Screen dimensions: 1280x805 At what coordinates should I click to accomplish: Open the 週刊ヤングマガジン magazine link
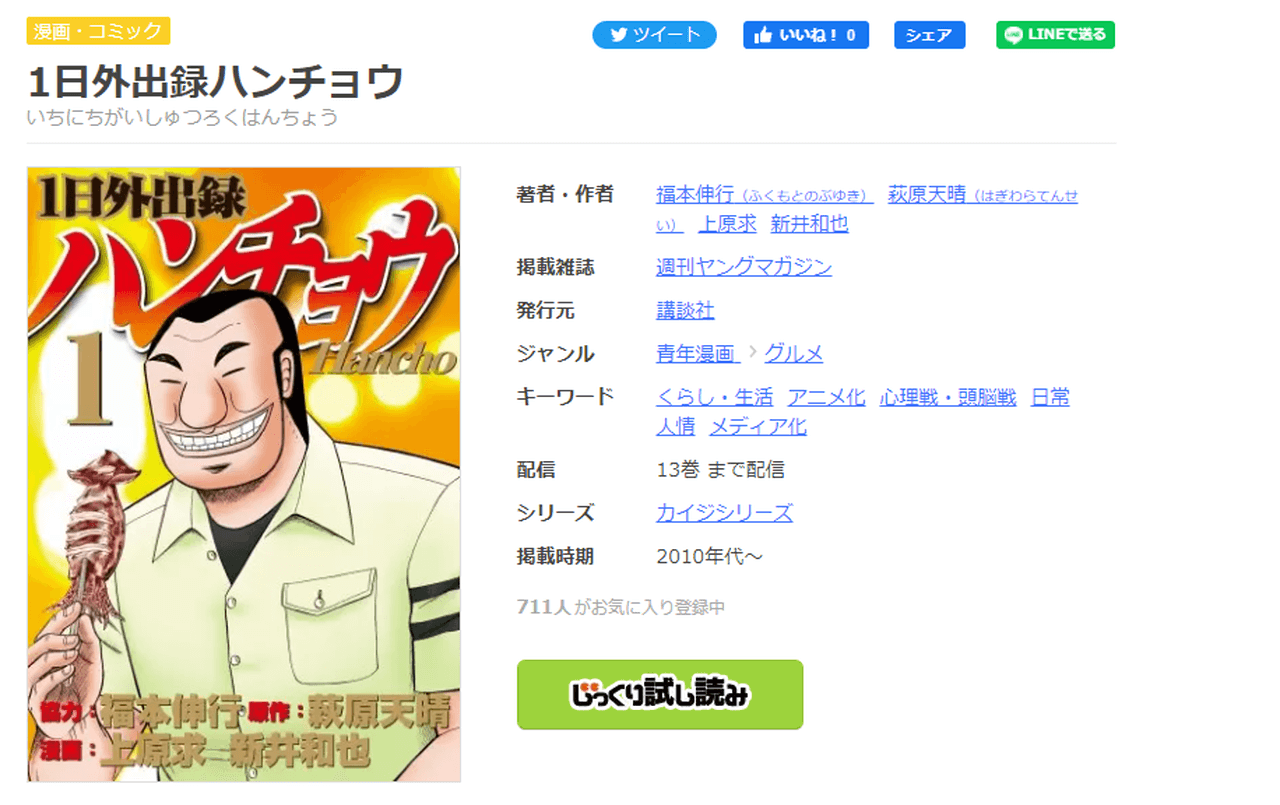point(744,267)
